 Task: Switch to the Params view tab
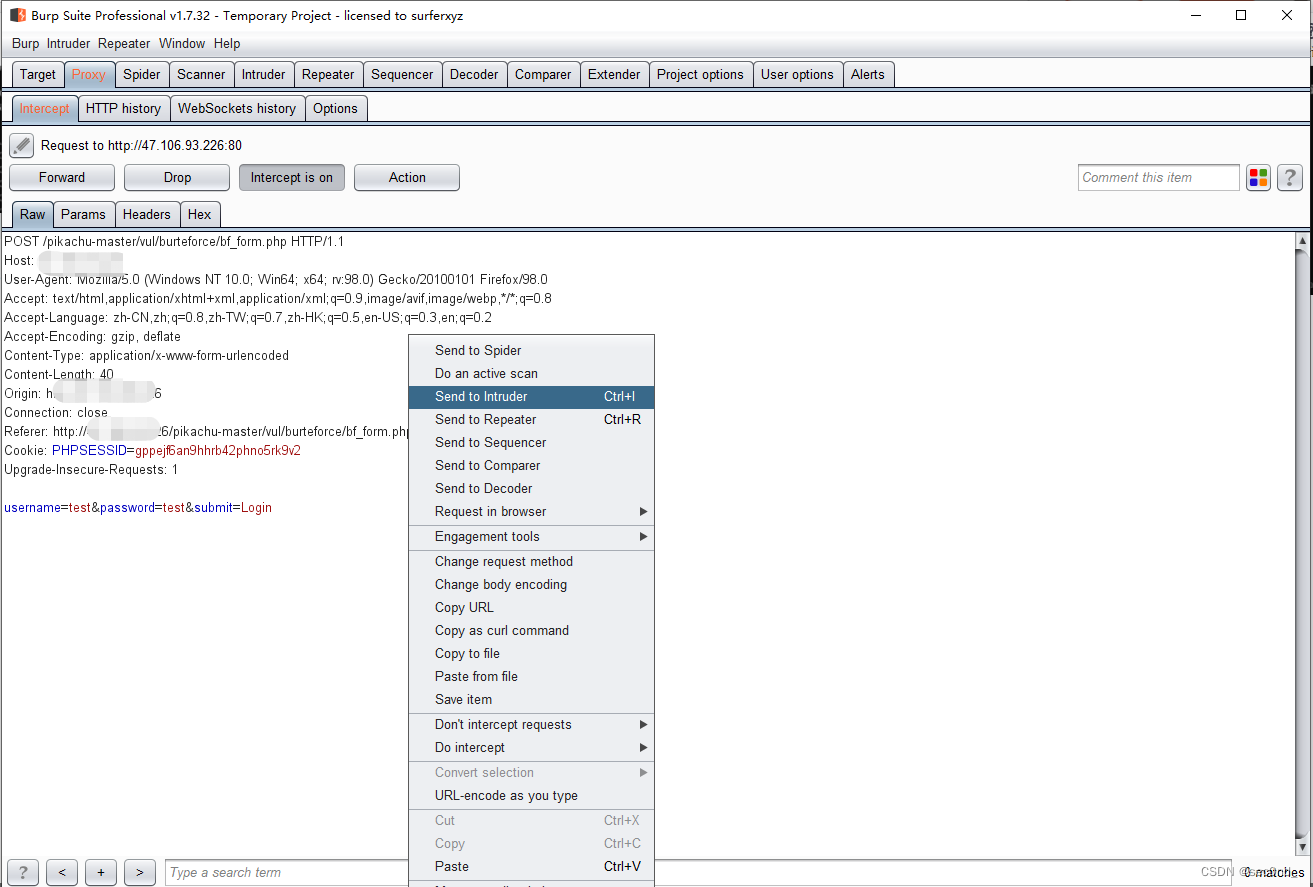[83, 214]
